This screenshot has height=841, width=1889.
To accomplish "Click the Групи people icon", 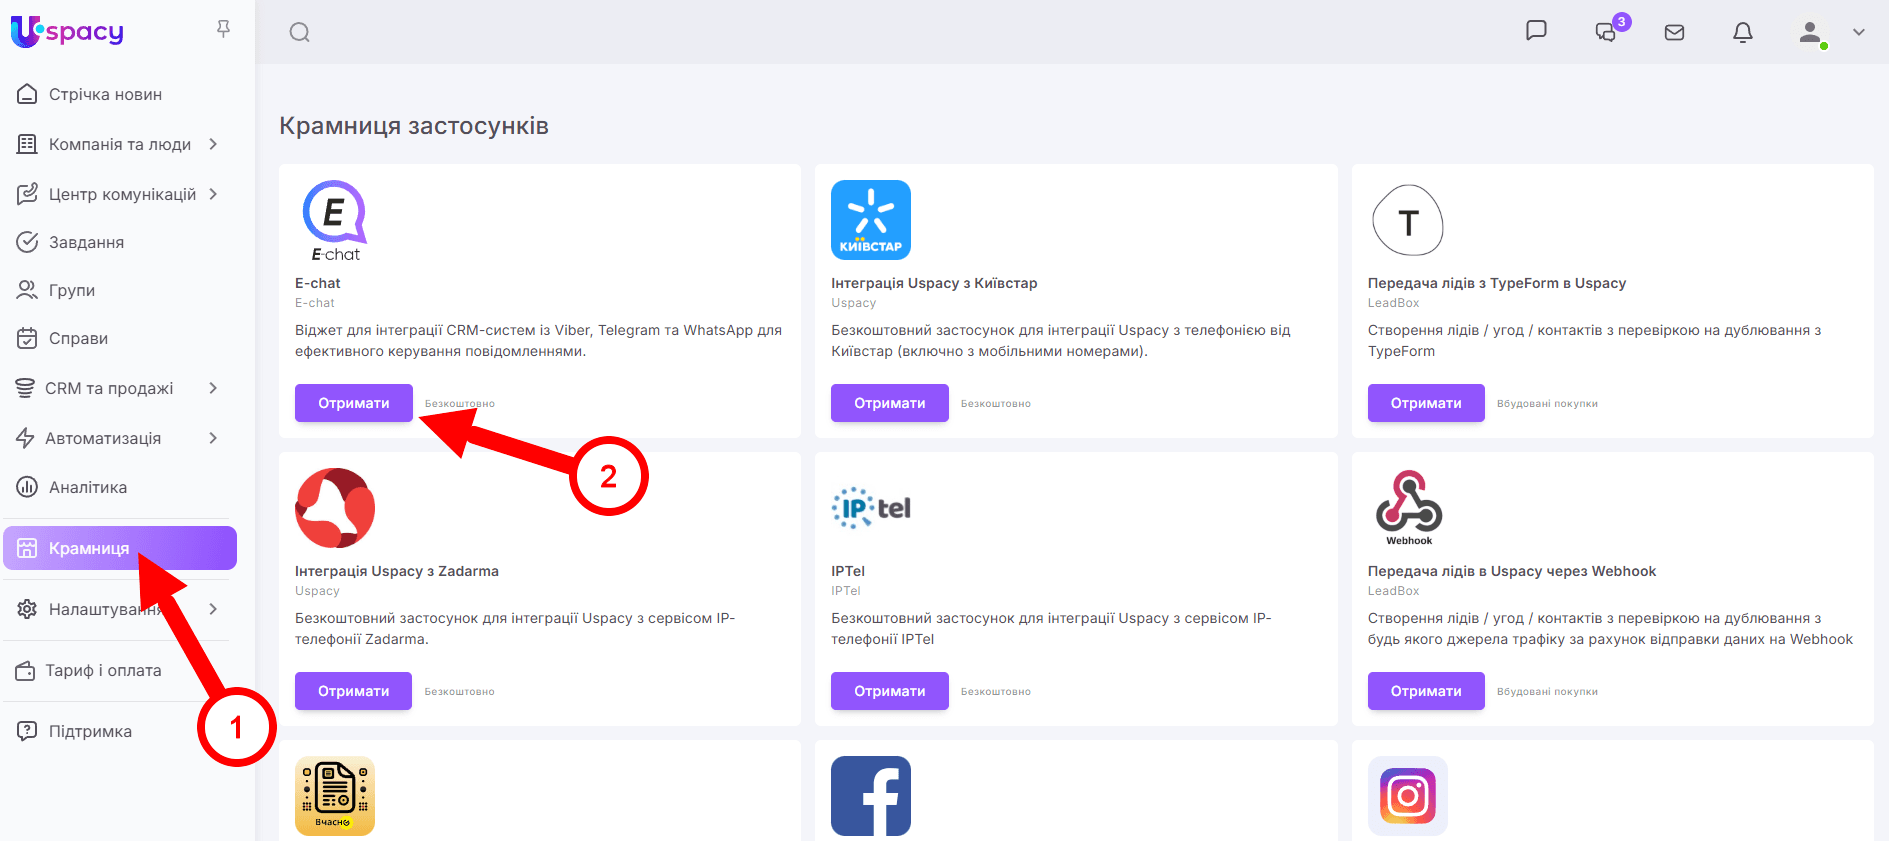I will [27, 290].
